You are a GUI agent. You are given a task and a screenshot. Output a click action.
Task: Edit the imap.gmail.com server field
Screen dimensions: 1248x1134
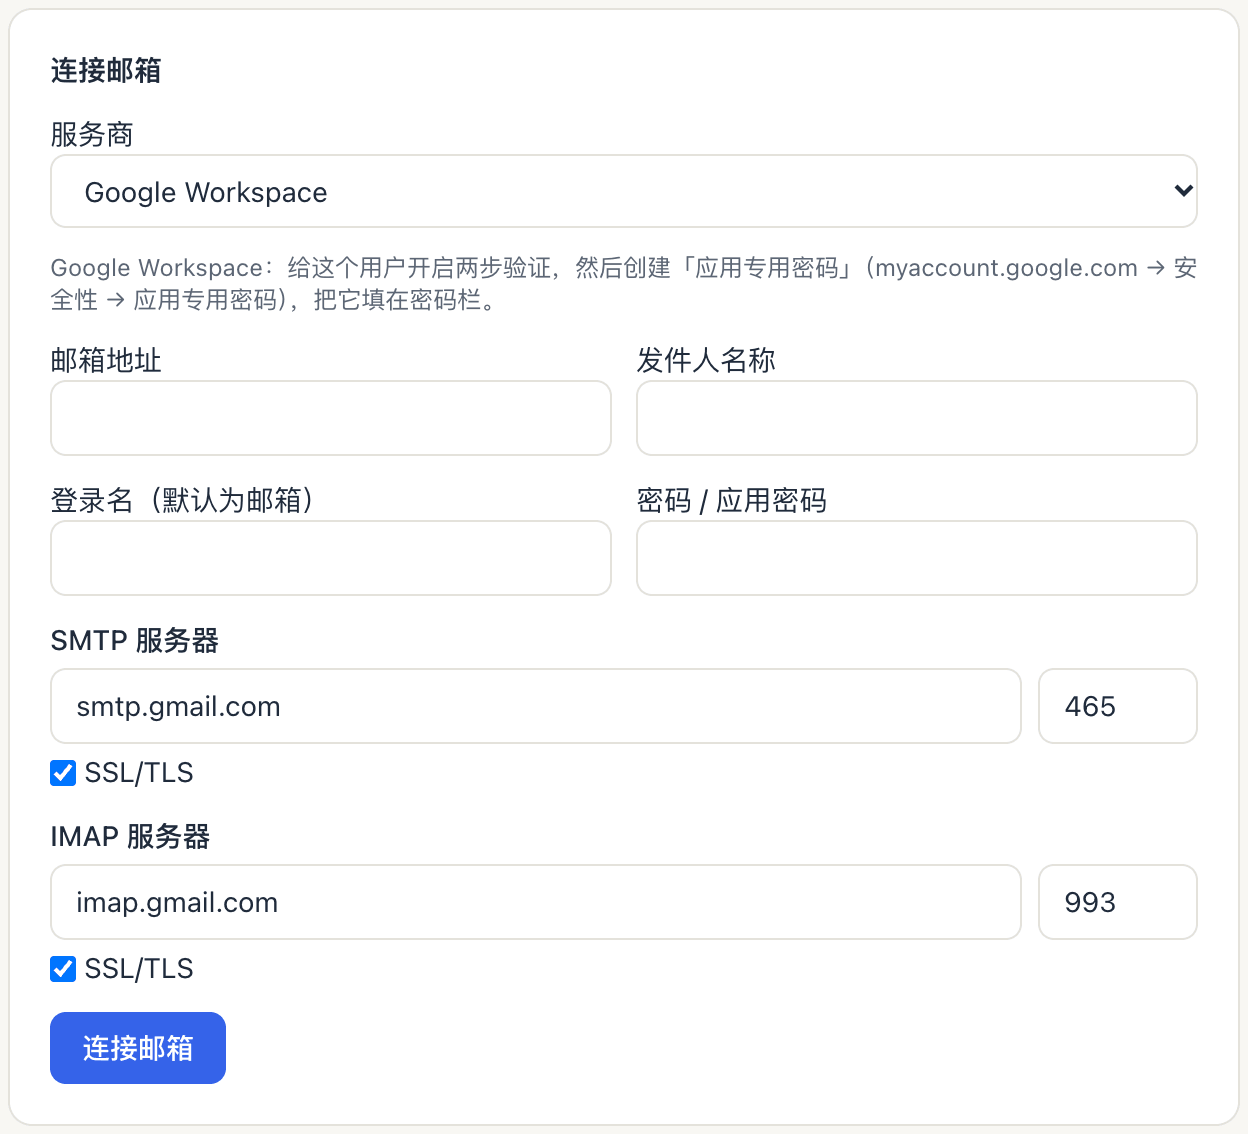pos(536,902)
